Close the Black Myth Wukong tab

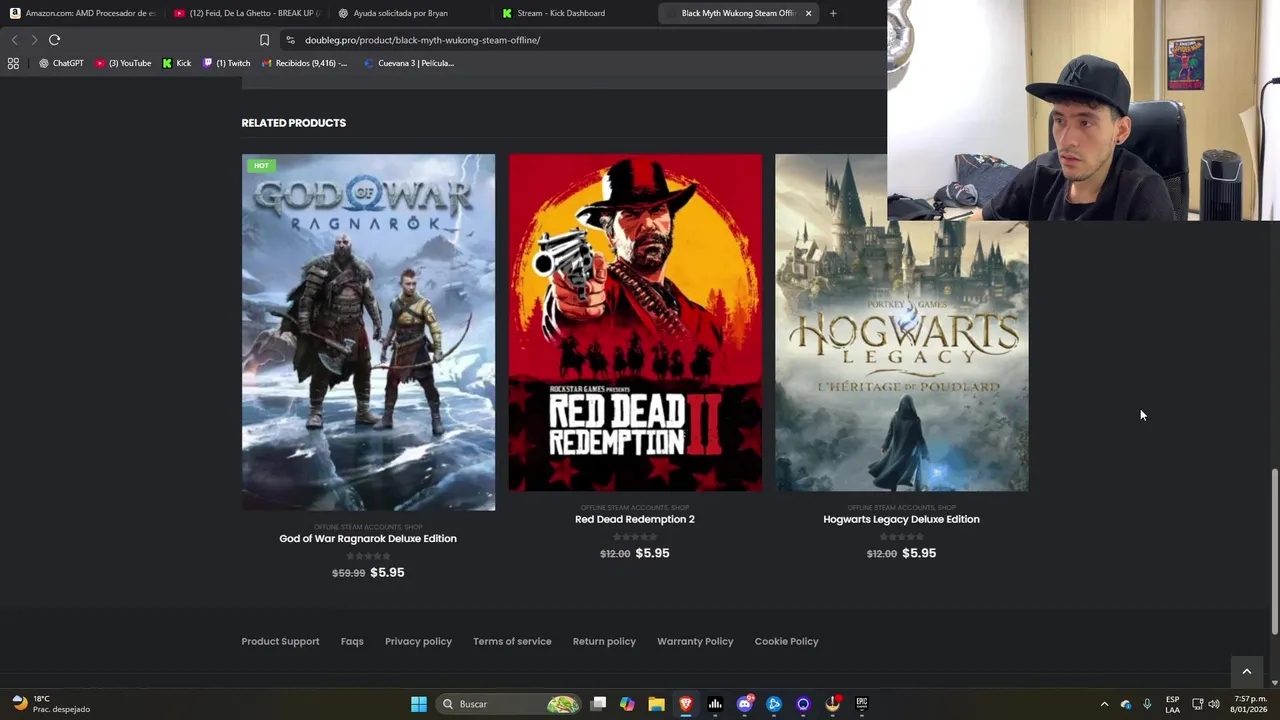(x=808, y=13)
